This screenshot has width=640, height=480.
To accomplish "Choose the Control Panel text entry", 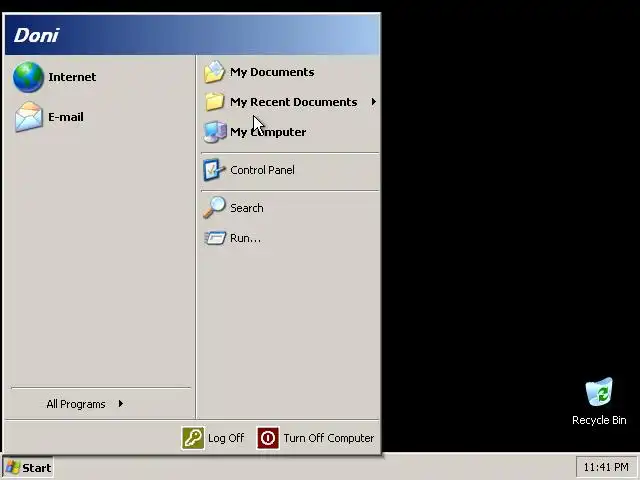I will pos(262,170).
